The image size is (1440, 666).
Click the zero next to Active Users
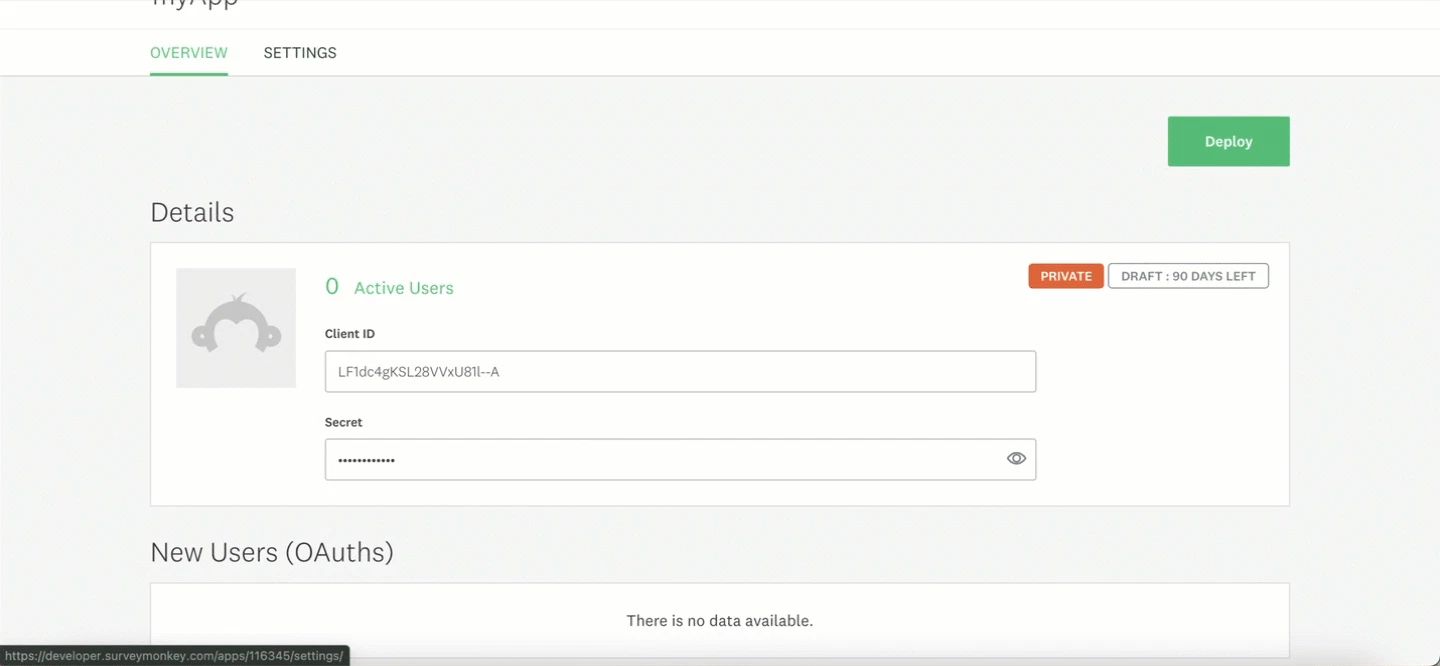(332, 286)
